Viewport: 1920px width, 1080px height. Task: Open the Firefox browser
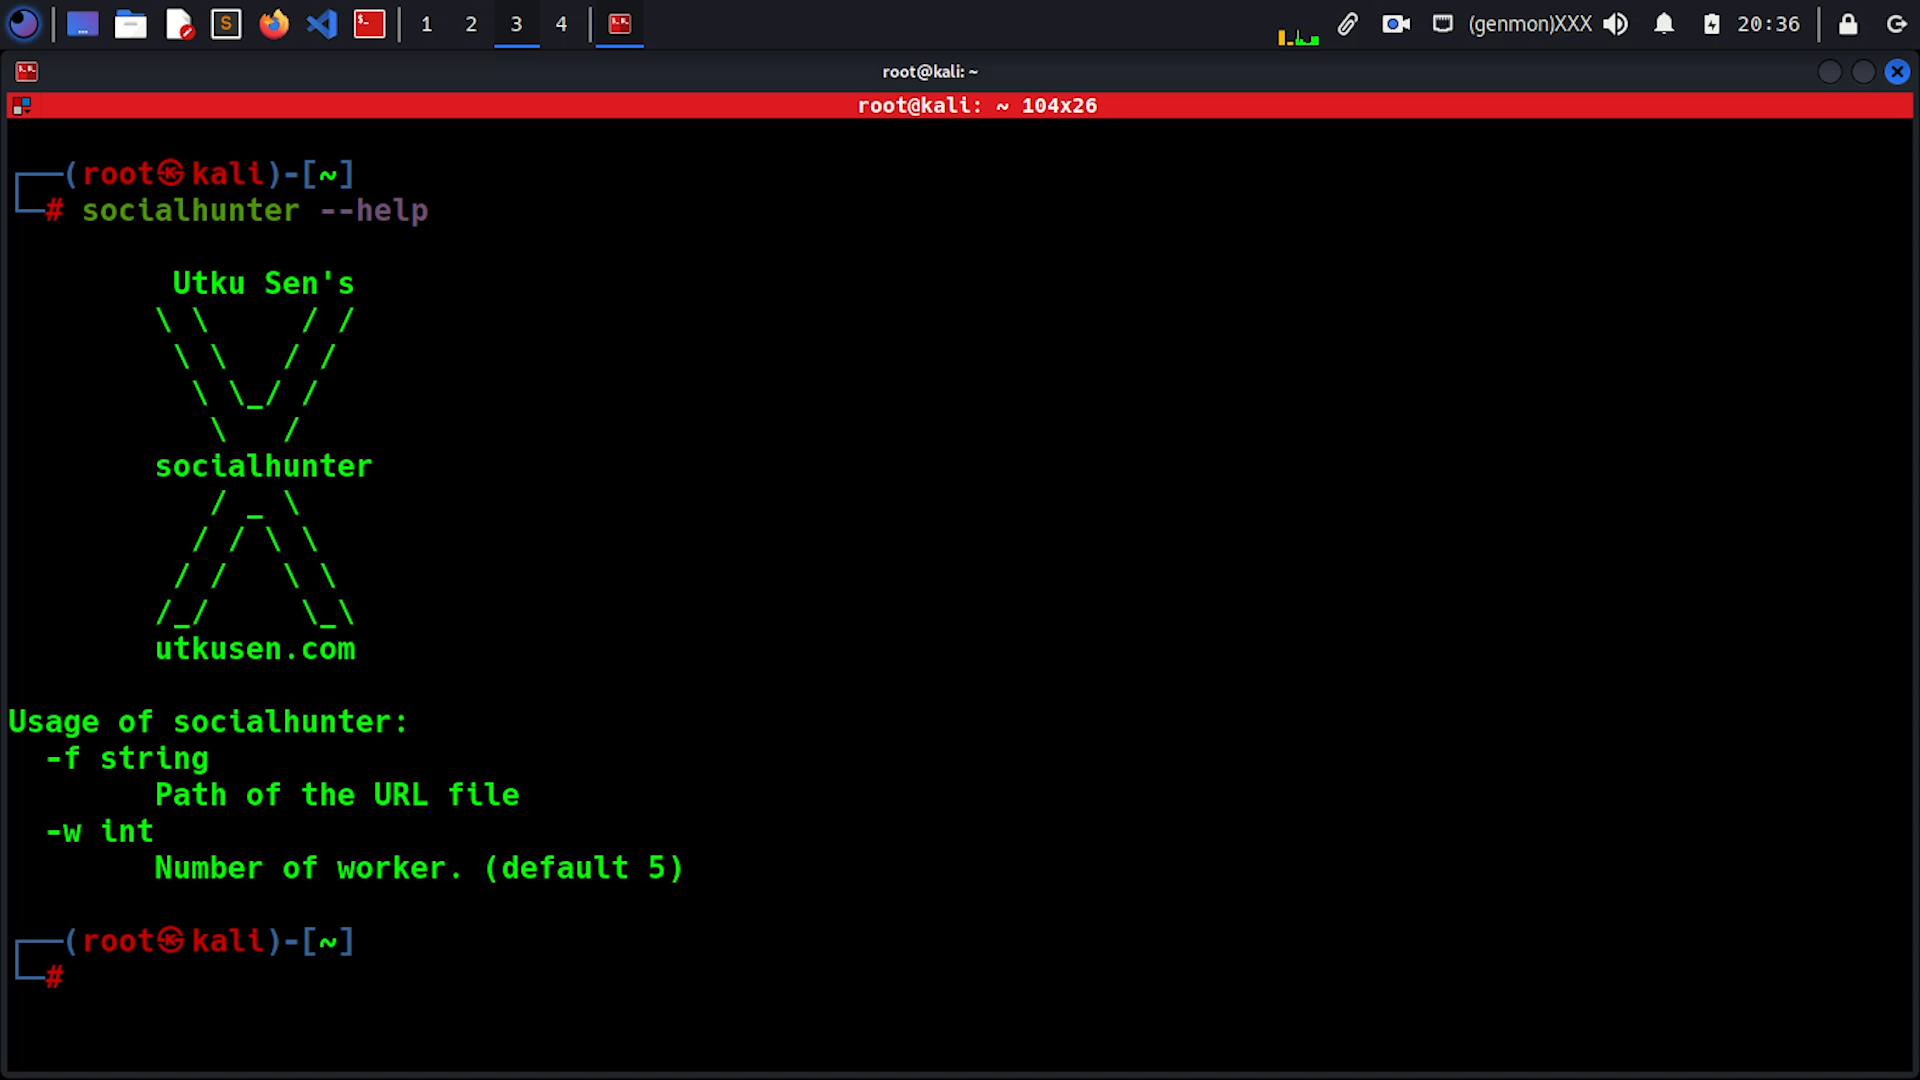274,24
